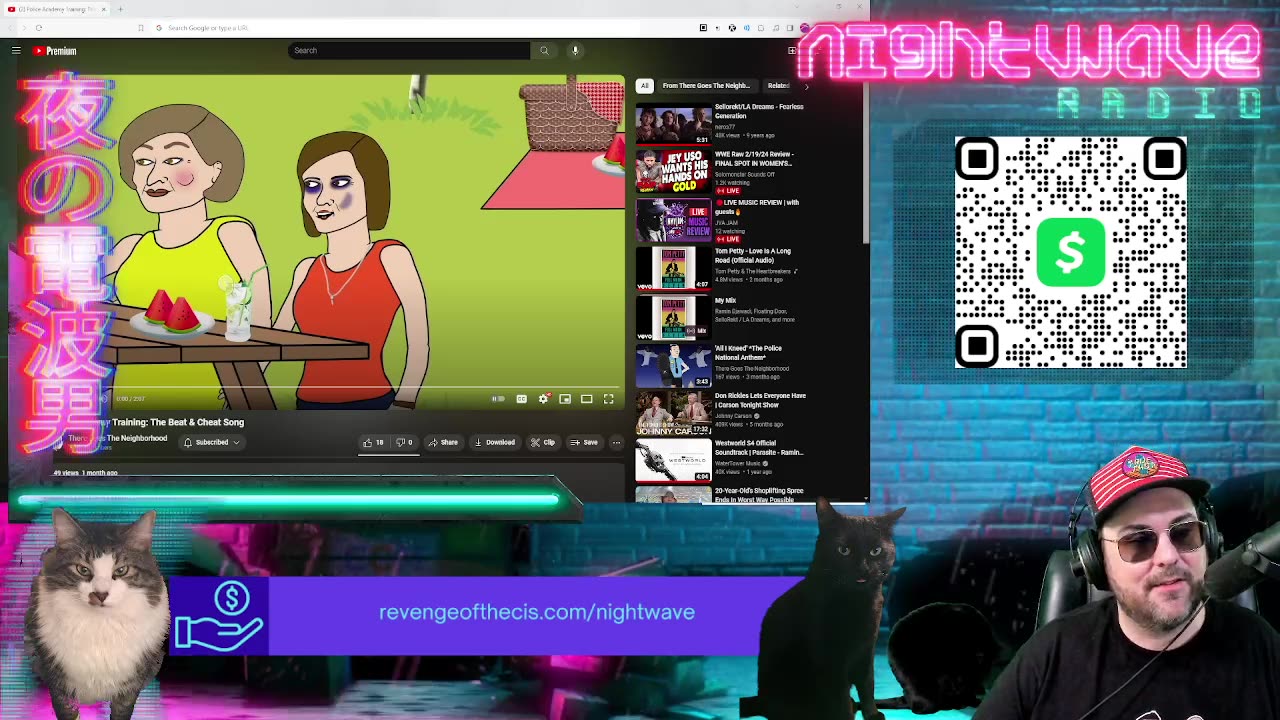Download the video
The image size is (1280, 720).
(x=495, y=442)
